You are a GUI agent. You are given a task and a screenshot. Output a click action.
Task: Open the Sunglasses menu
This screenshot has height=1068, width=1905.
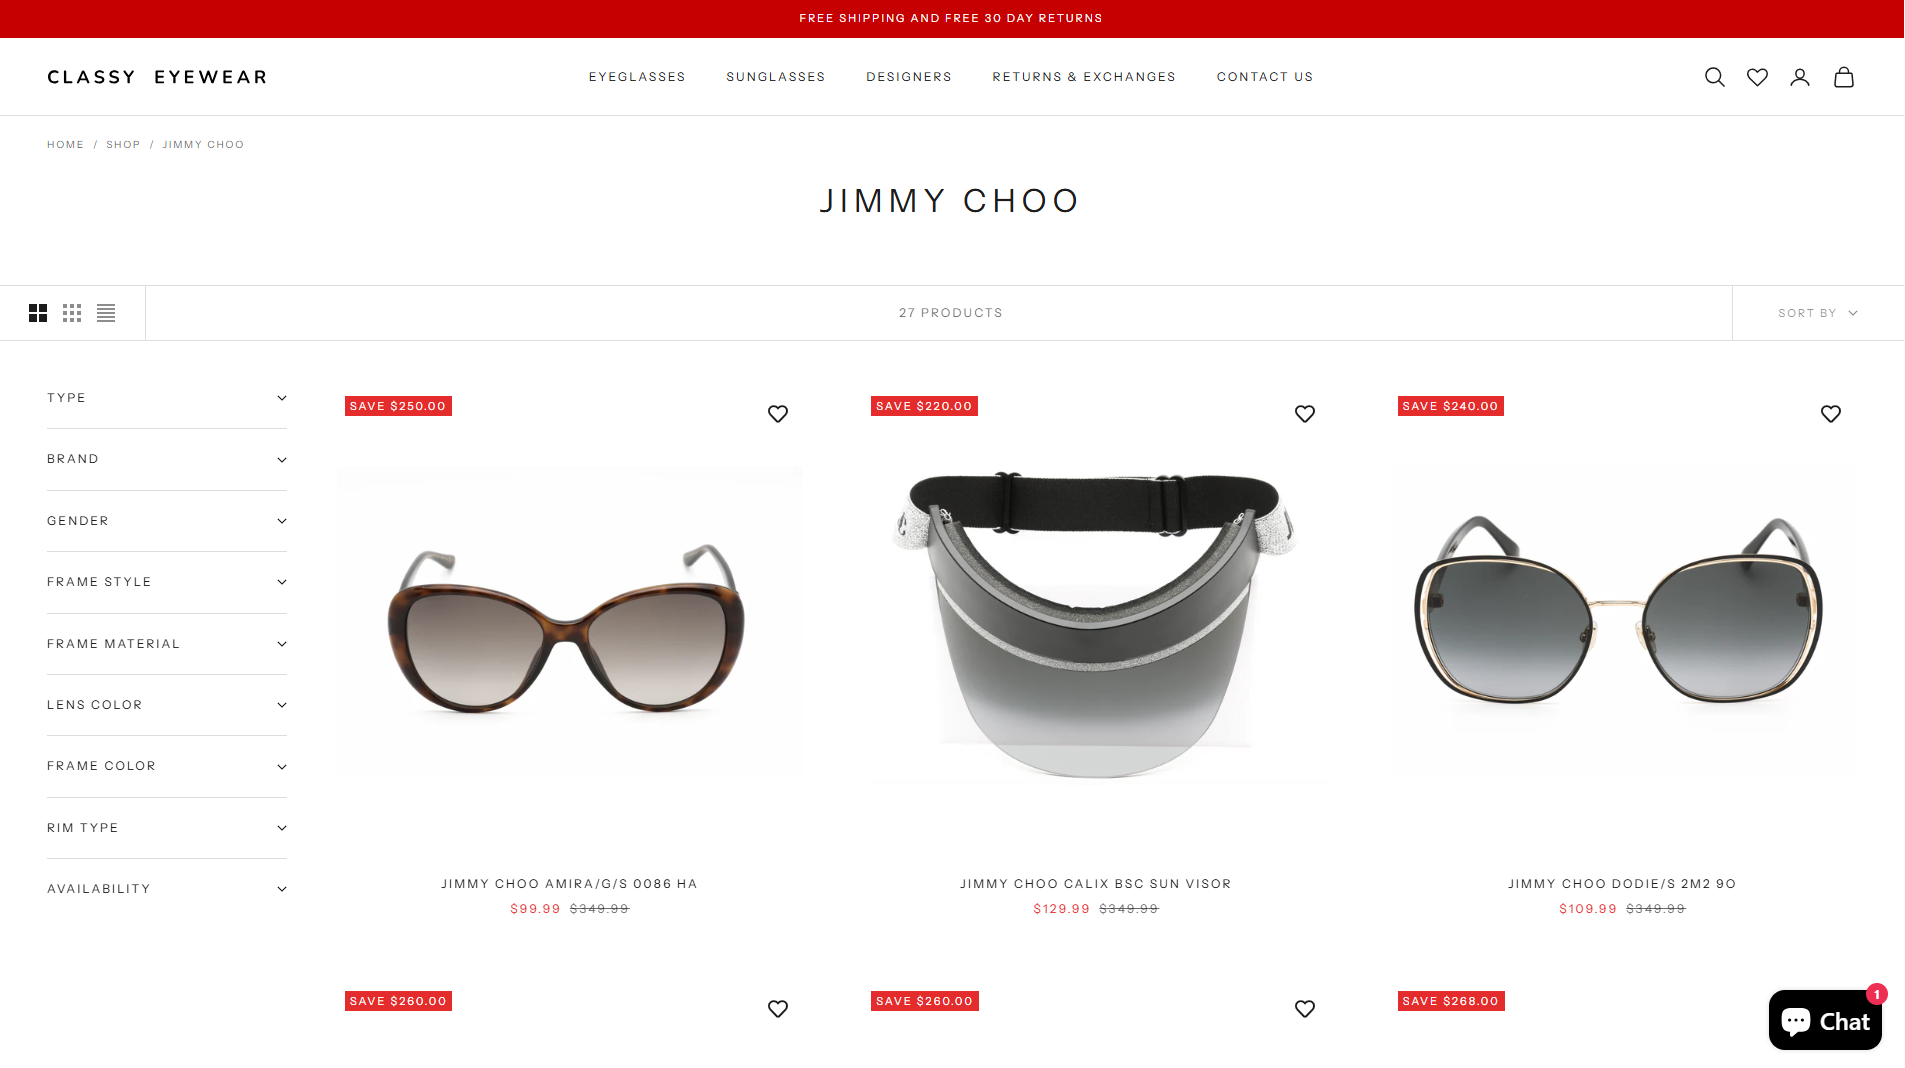coord(776,77)
